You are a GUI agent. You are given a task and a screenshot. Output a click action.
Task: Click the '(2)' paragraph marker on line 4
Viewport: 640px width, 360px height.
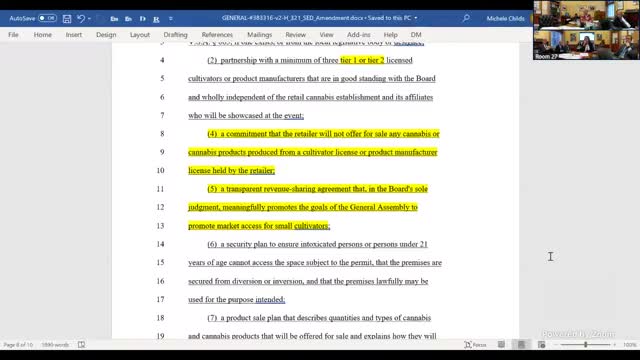(x=212, y=60)
